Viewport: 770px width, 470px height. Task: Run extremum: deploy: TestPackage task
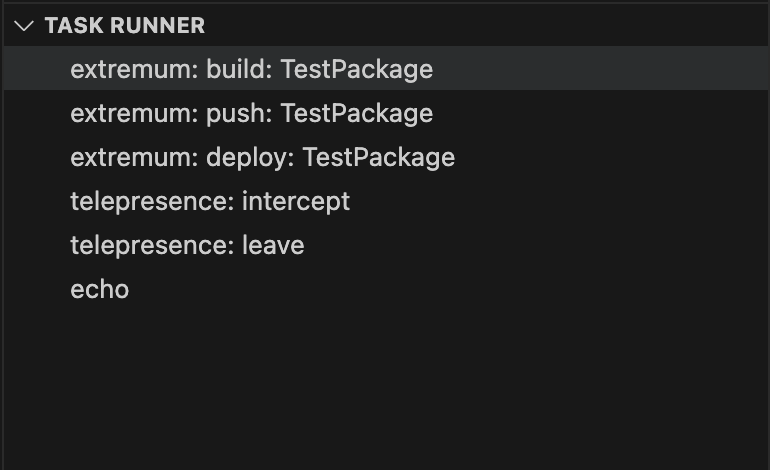[262, 158]
